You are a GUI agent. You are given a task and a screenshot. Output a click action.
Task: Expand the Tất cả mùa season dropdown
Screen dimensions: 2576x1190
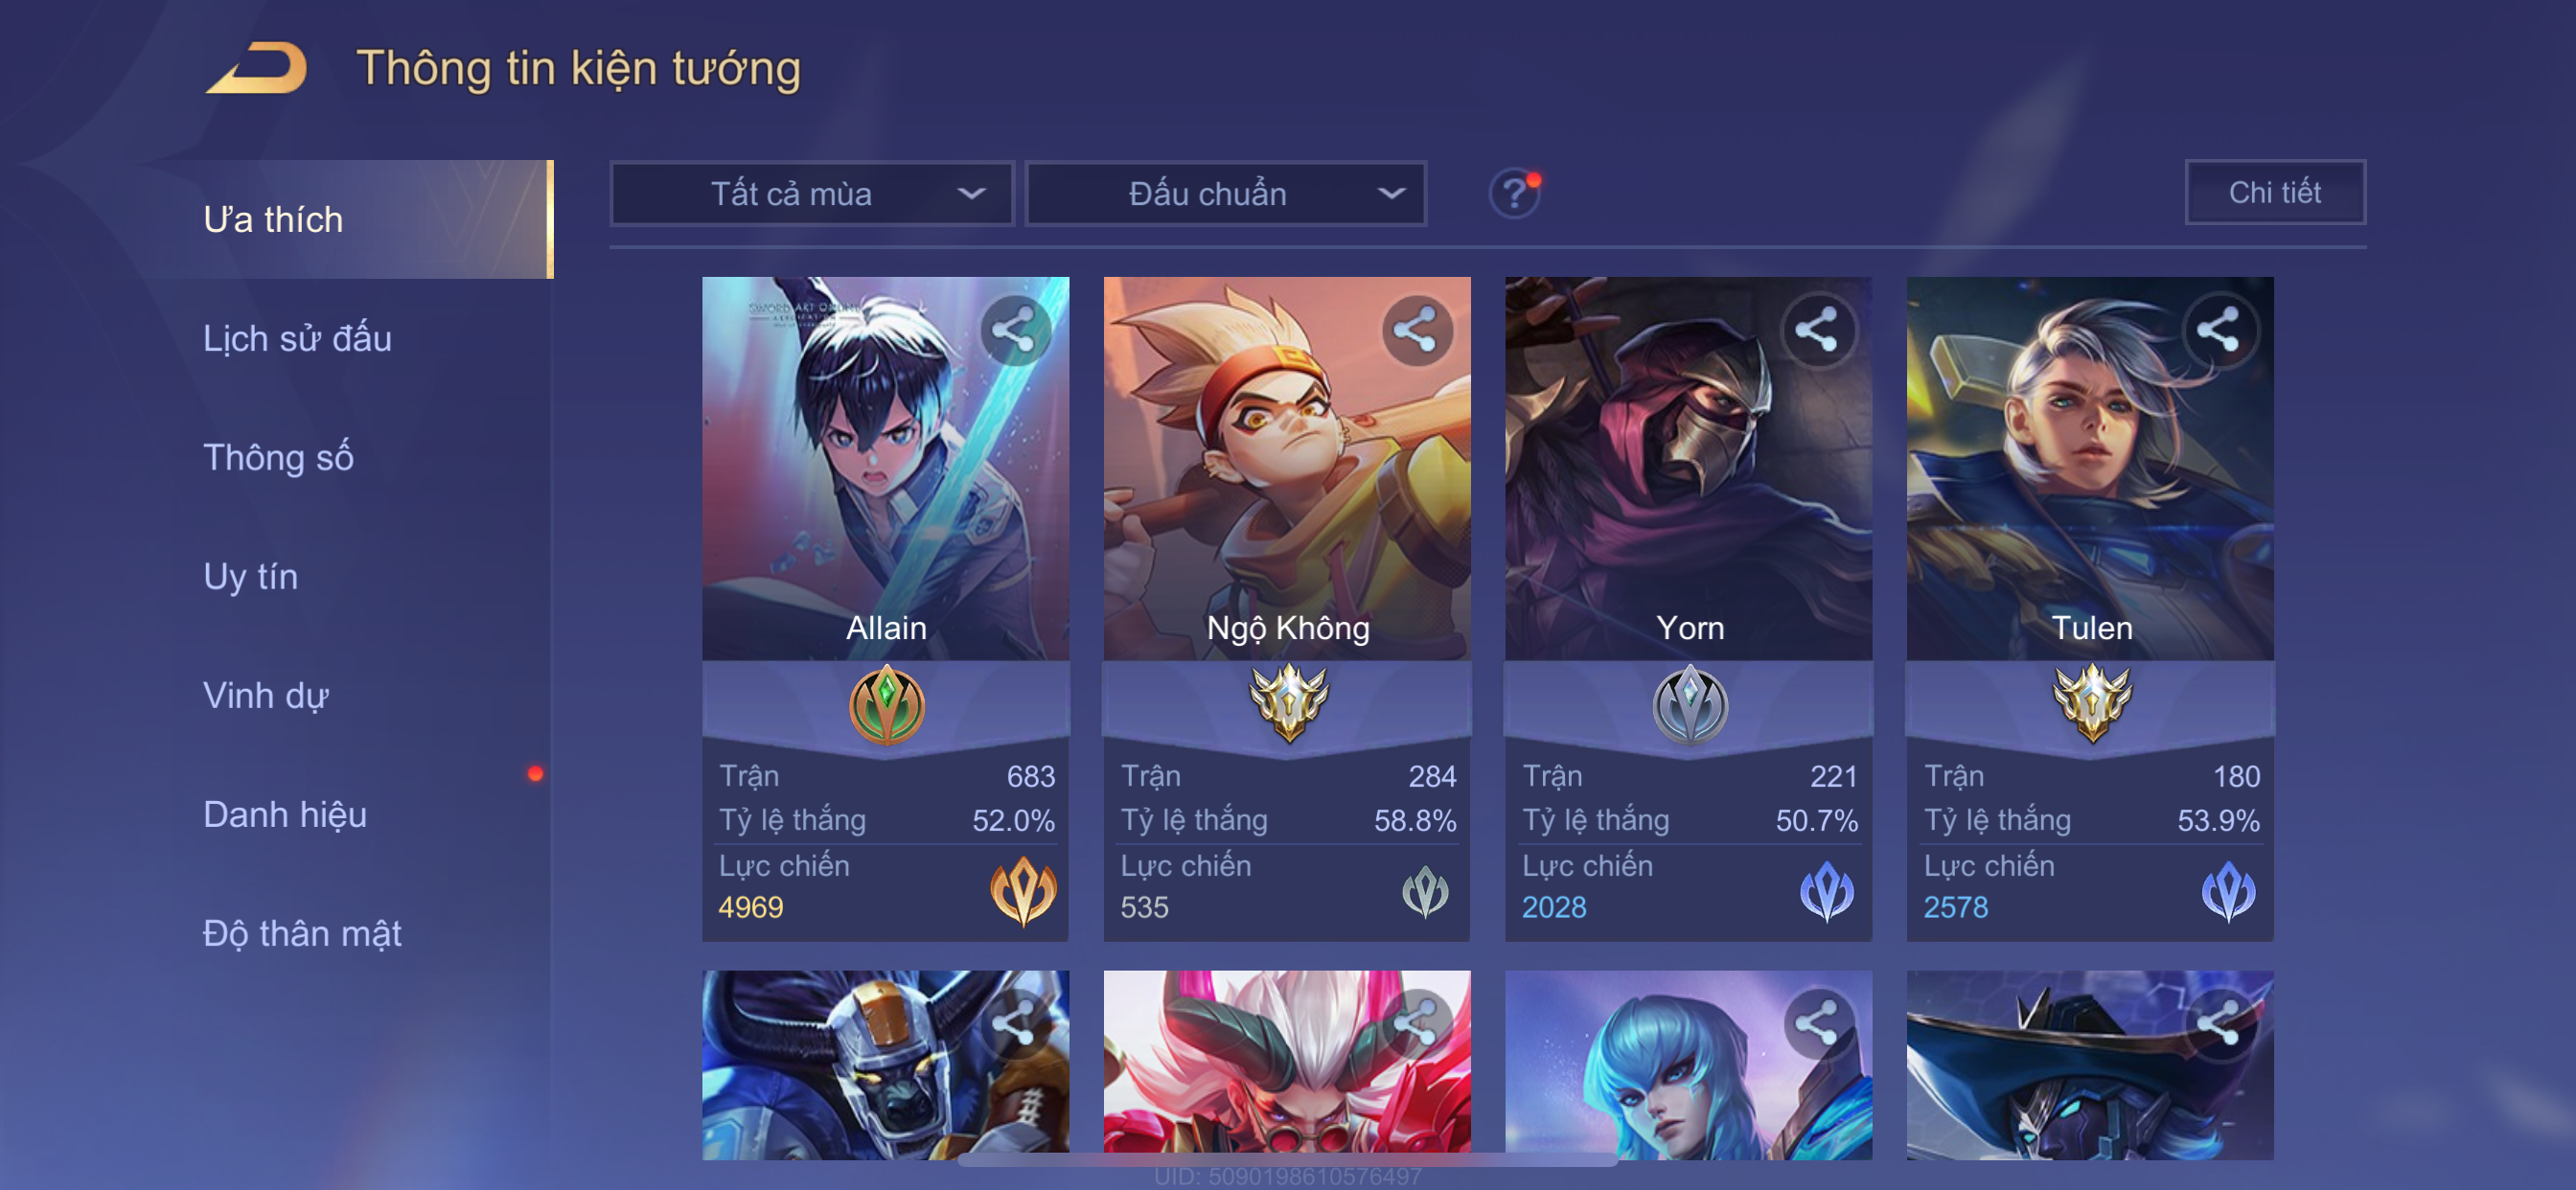(812, 193)
